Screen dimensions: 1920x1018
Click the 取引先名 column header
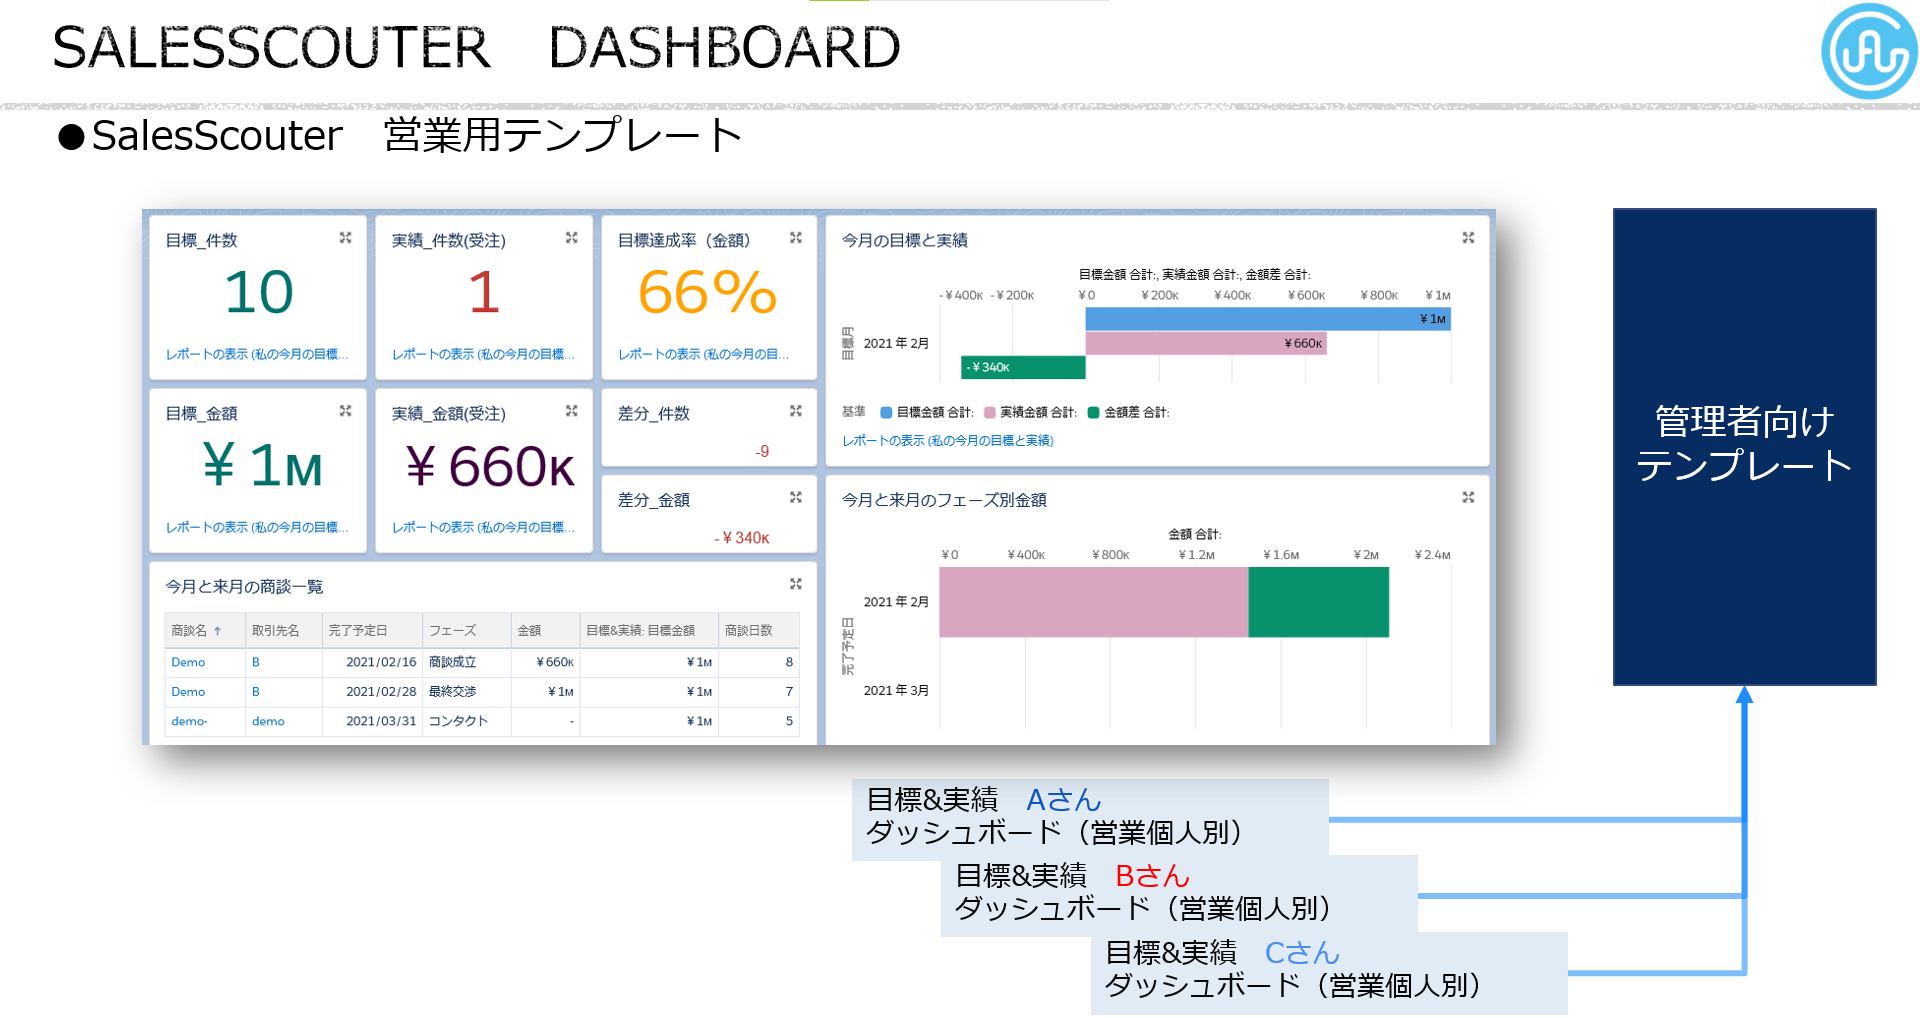(x=284, y=631)
